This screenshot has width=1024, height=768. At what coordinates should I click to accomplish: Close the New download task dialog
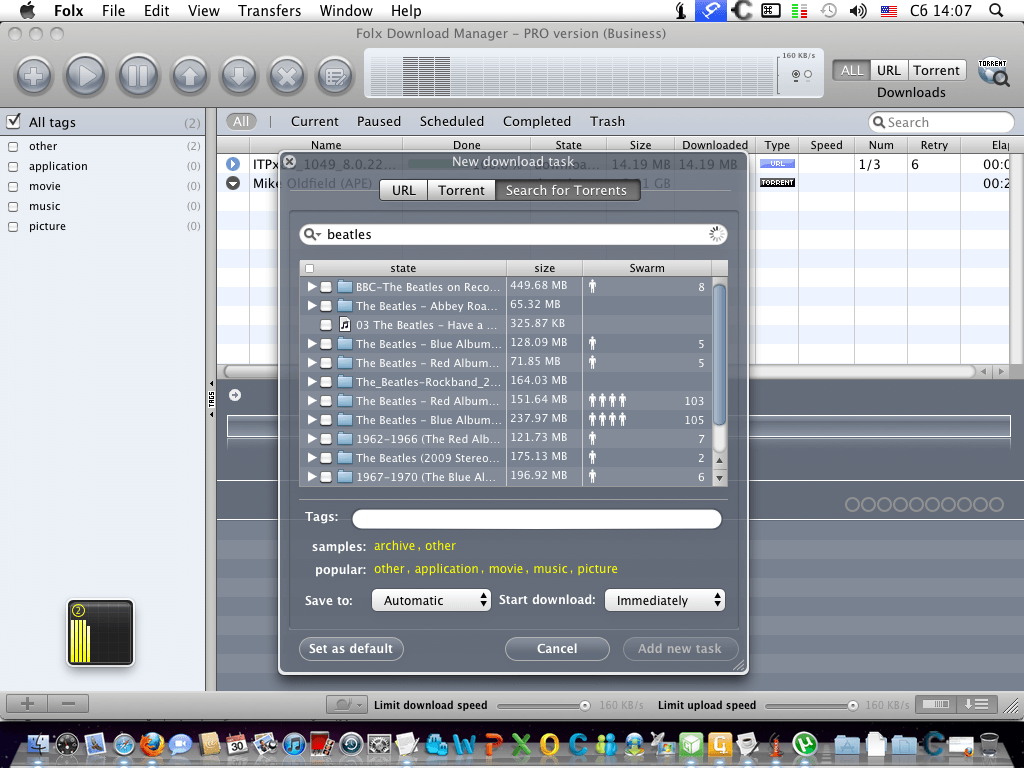point(290,161)
